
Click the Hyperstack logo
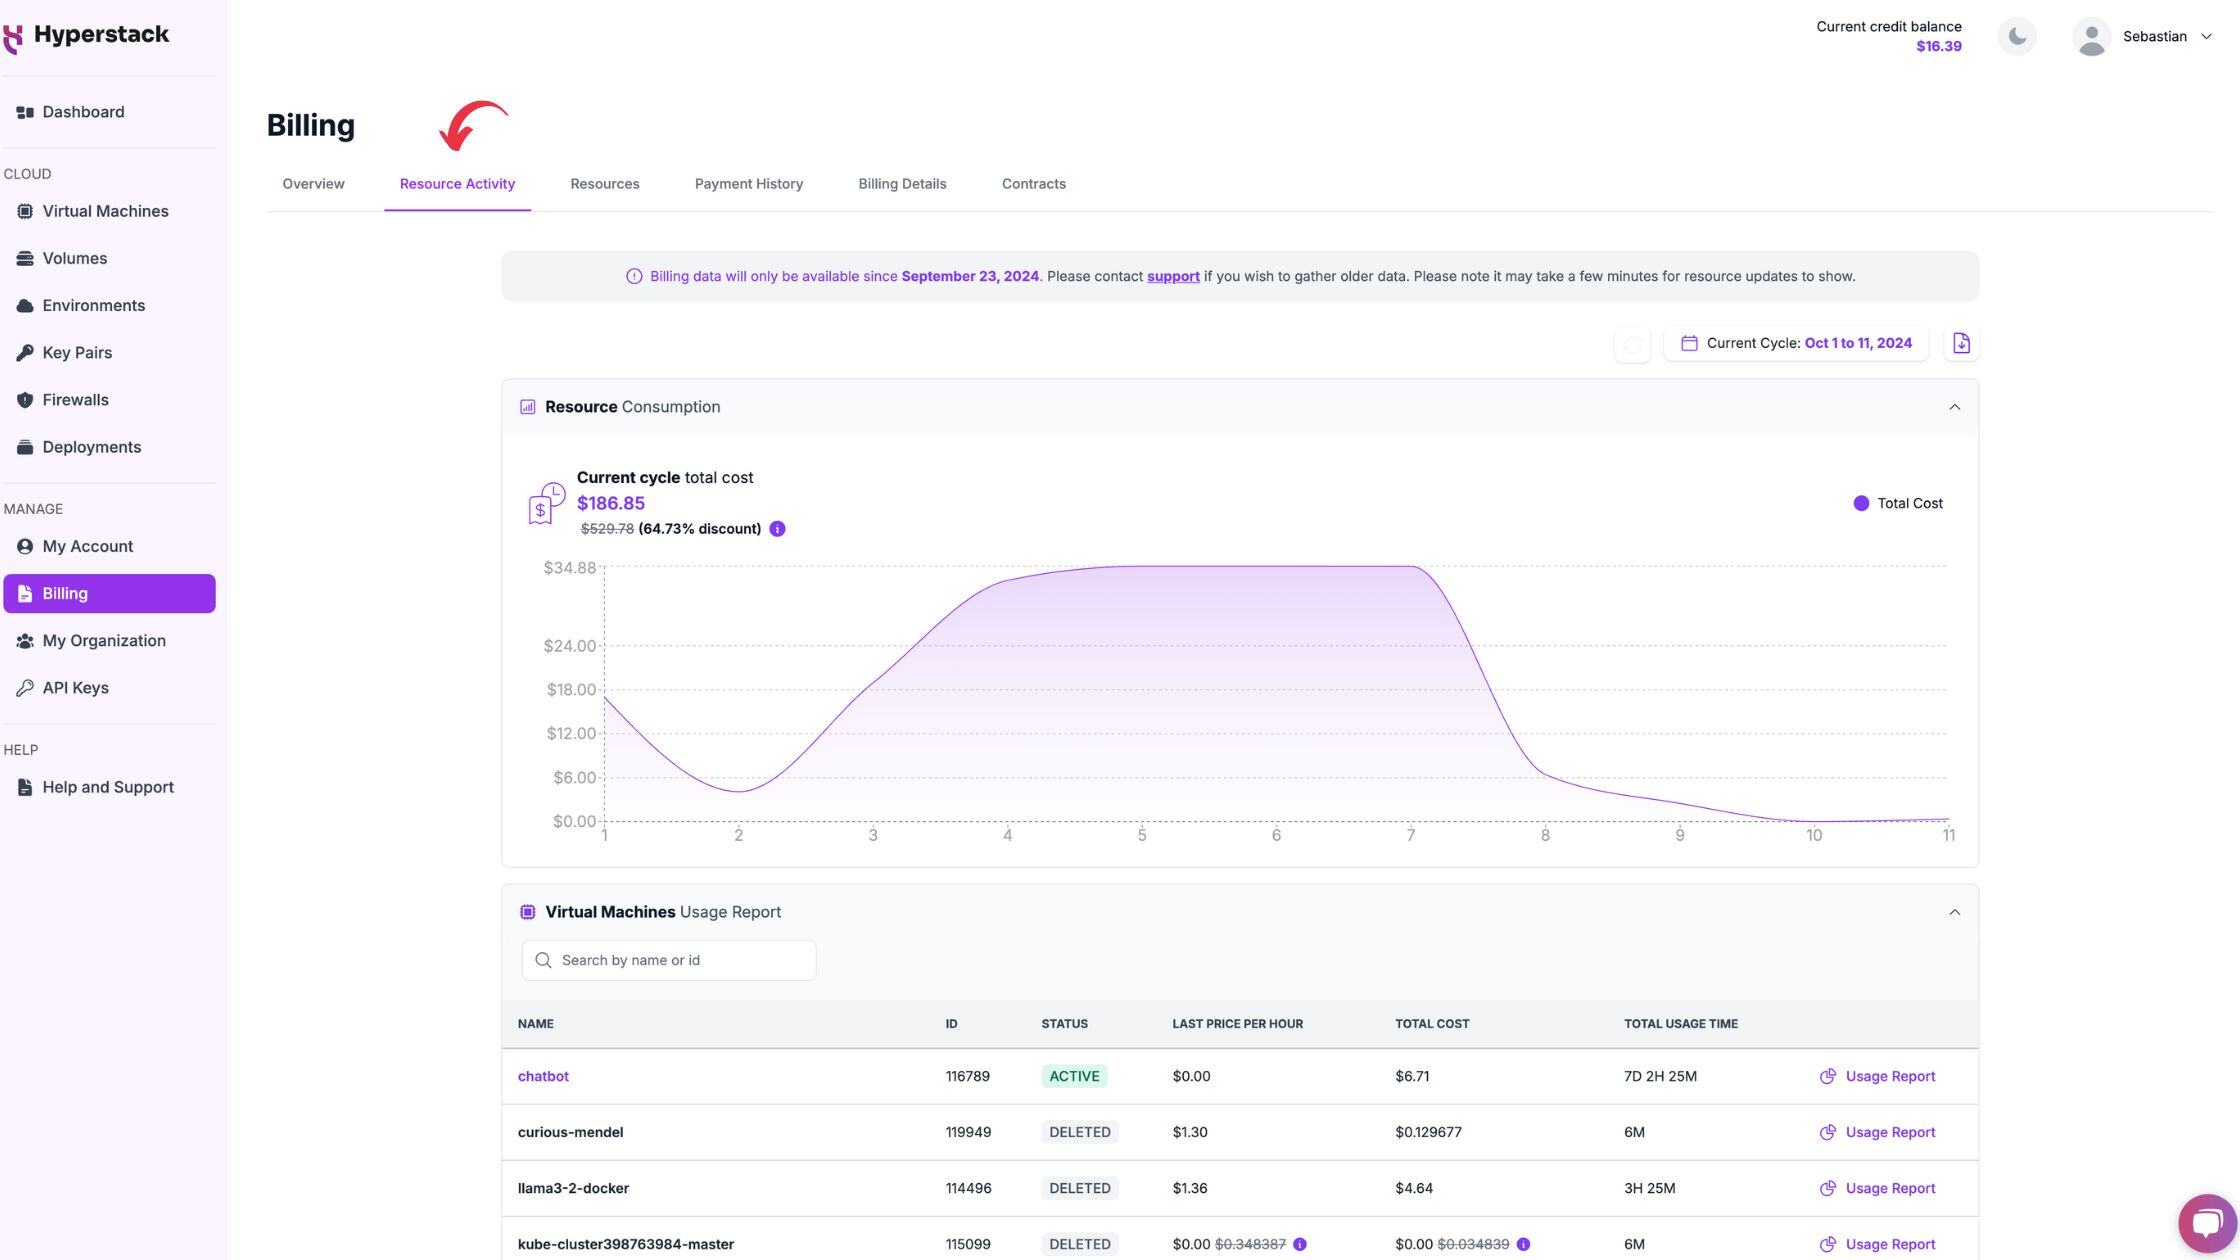pos(86,36)
